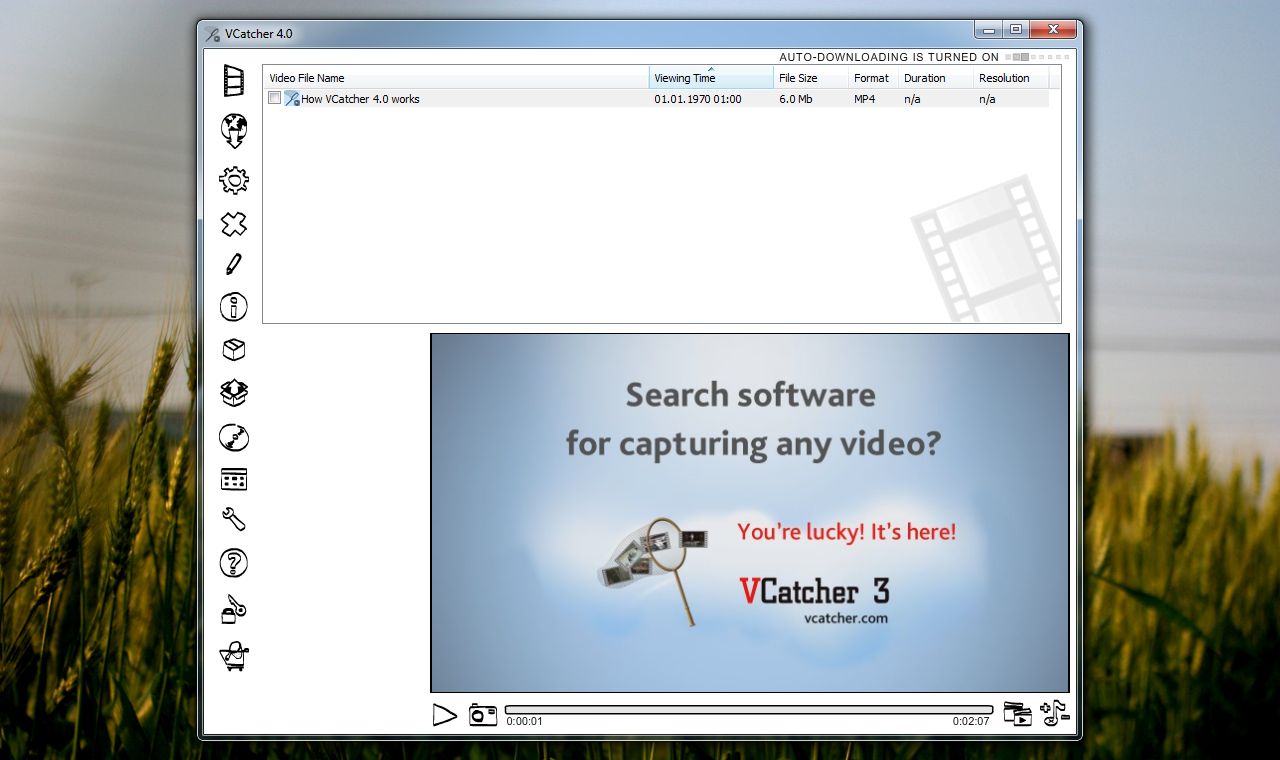Click the AUTO-DOWNLOADING IS TURNED ON label
1280x760 pixels.
889,57
